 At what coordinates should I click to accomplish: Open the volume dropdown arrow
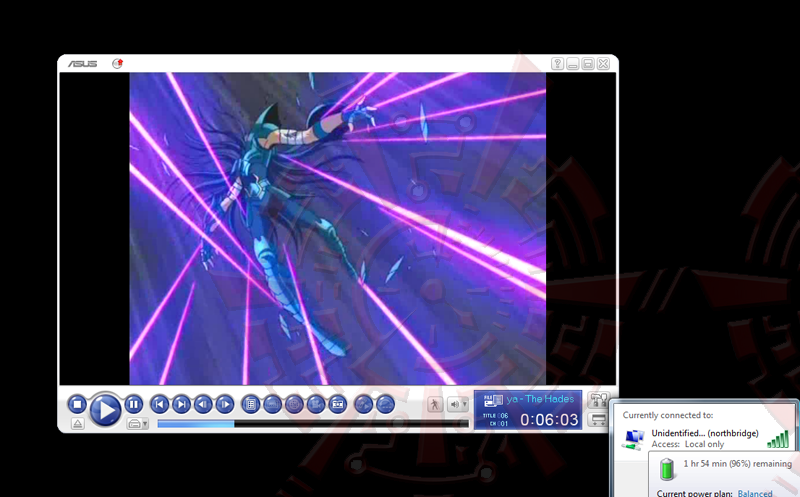pos(465,405)
